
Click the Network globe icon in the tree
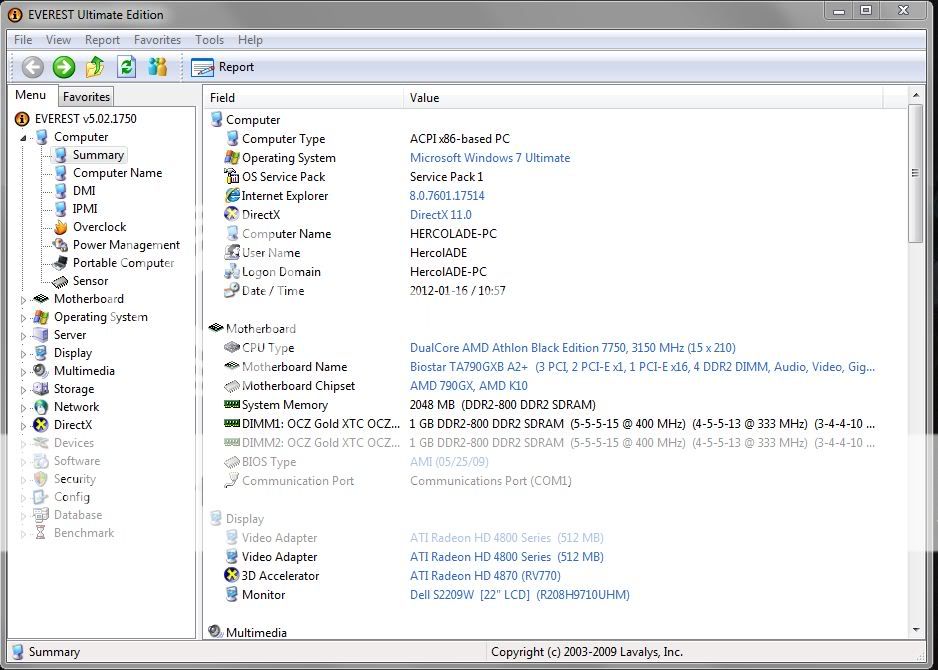pyautogui.click(x=41, y=407)
